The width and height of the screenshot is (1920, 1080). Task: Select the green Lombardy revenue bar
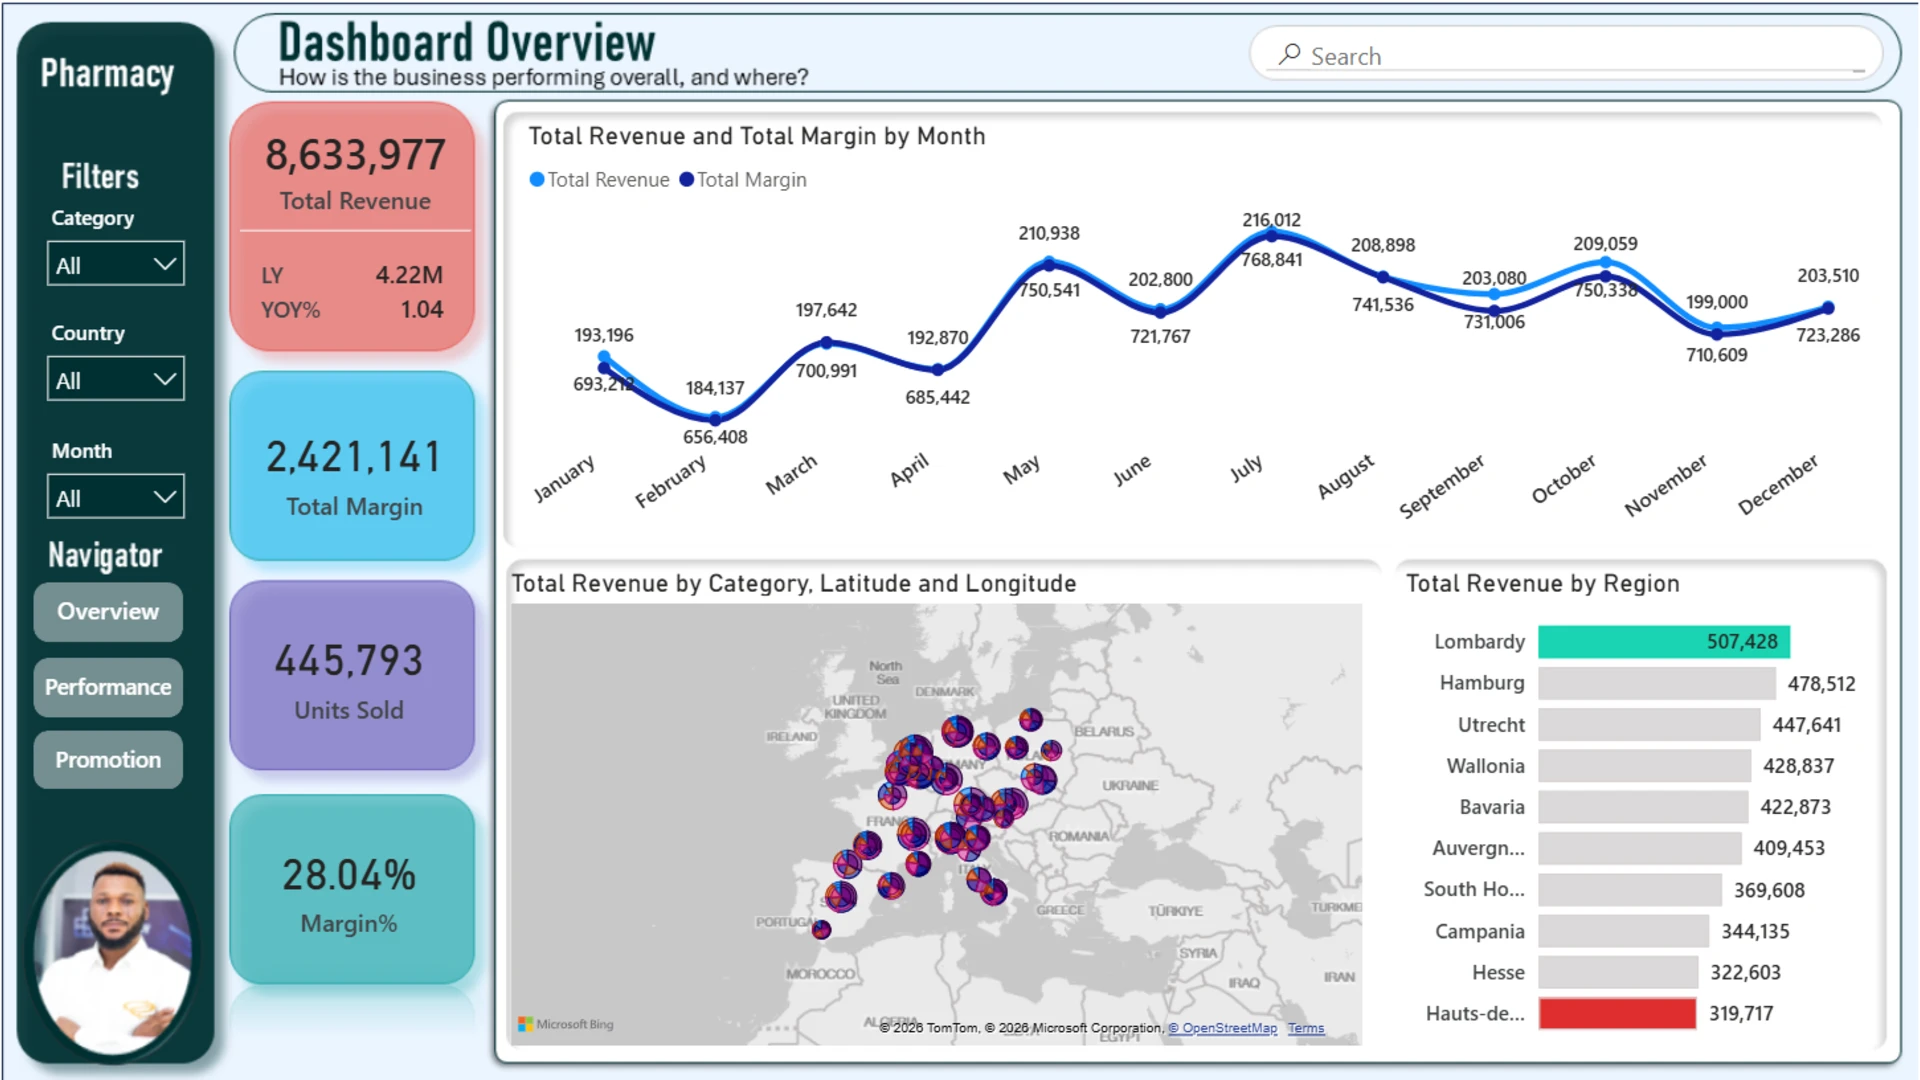(x=1664, y=642)
